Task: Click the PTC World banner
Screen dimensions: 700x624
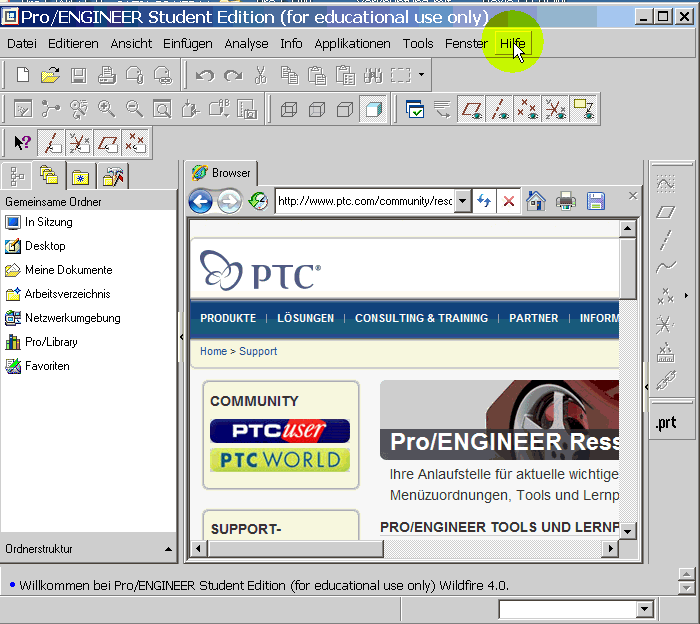Action: [x=280, y=460]
